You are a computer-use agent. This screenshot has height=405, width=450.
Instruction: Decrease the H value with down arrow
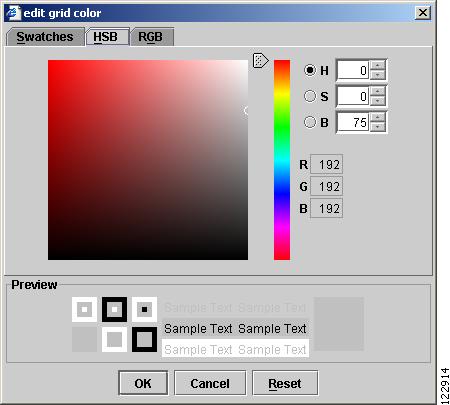(x=377, y=75)
